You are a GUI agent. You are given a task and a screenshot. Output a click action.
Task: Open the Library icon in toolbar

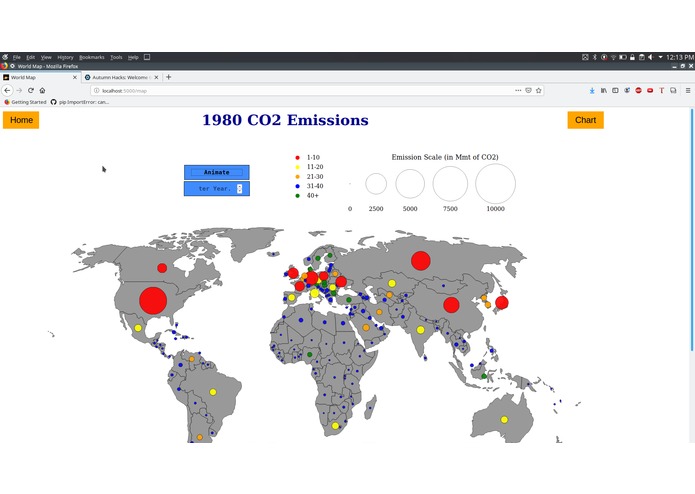pos(604,90)
